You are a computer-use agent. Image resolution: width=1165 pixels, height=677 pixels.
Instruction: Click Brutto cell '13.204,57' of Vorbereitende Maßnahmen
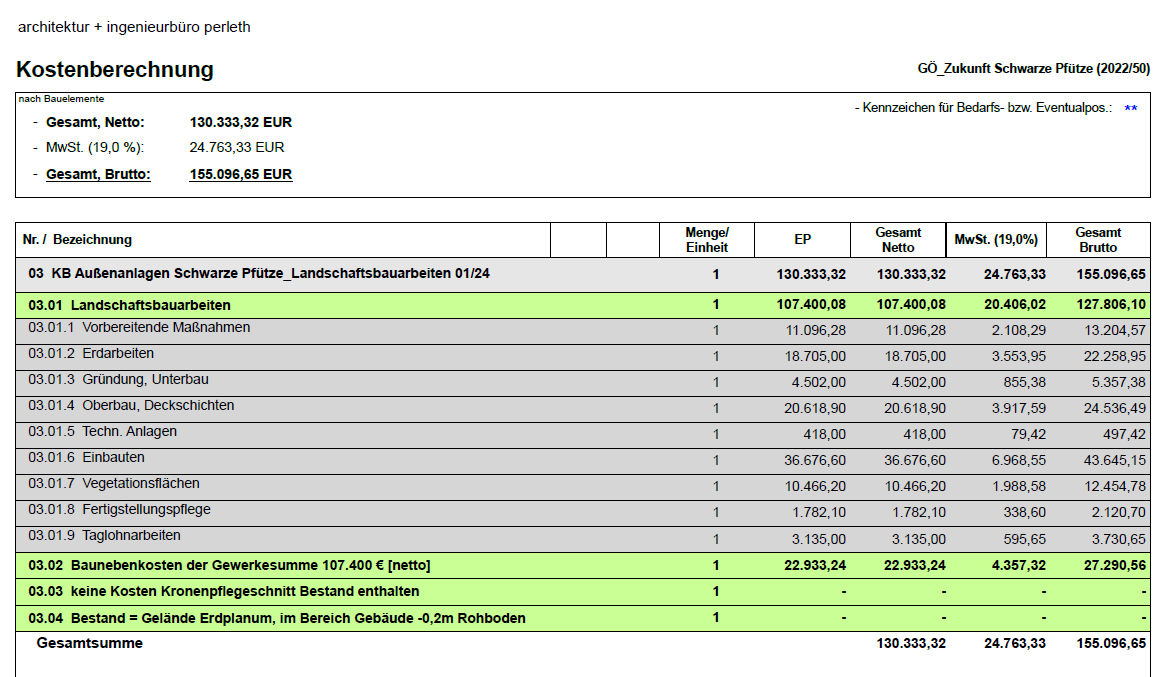[1114, 331]
